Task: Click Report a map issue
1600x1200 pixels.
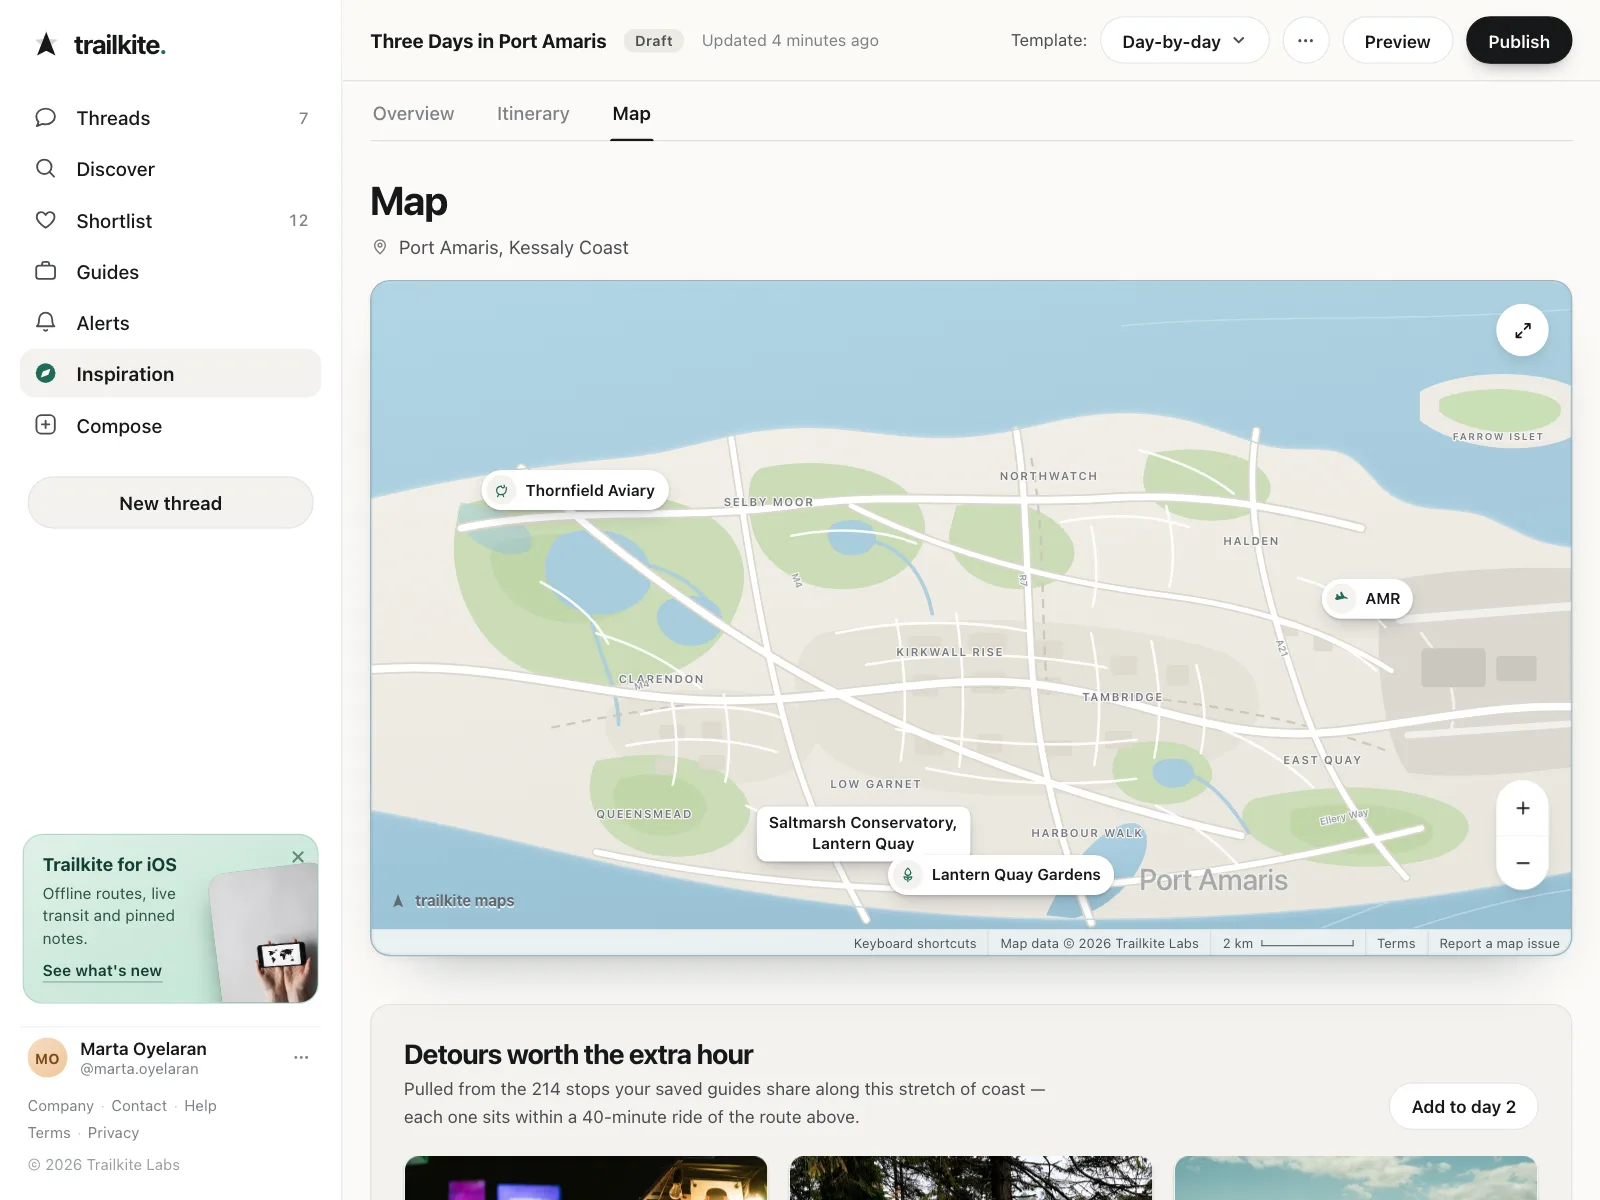Action: (x=1499, y=943)
